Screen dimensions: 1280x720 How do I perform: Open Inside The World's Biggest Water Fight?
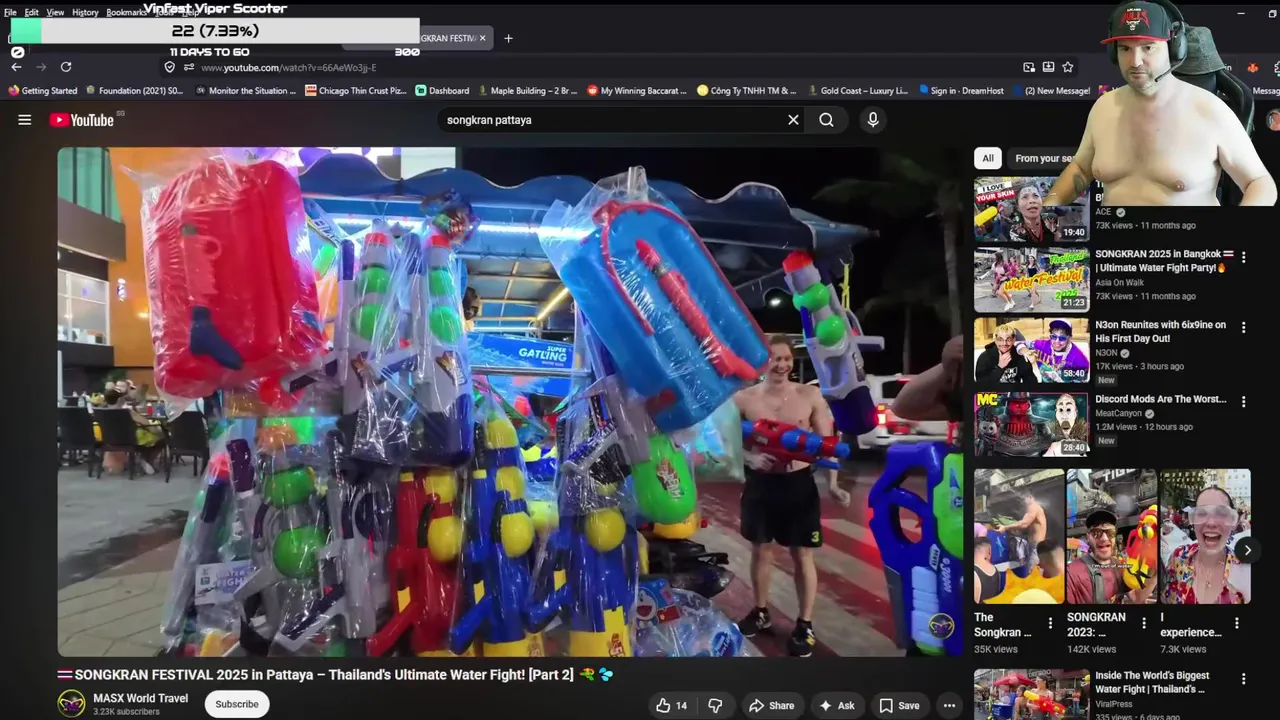(x=1152, y=682)
